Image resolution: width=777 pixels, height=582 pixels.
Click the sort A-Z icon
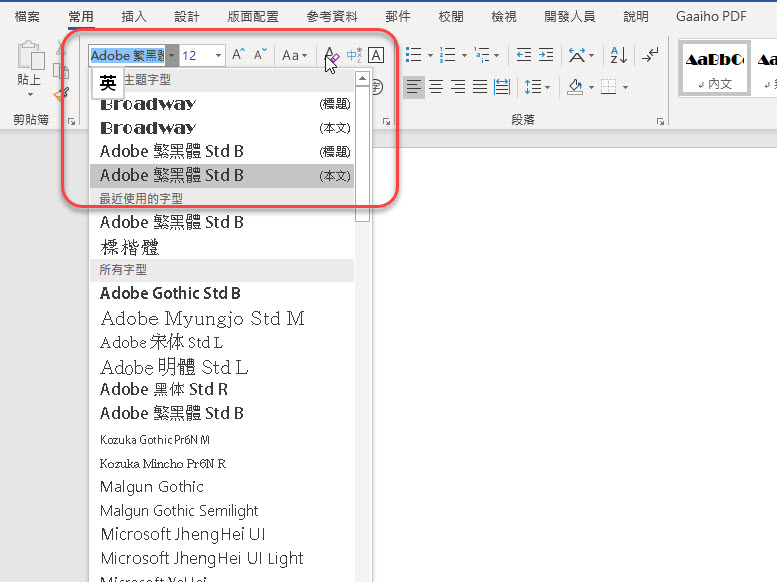pyautogui.click(x=618, y=55)
